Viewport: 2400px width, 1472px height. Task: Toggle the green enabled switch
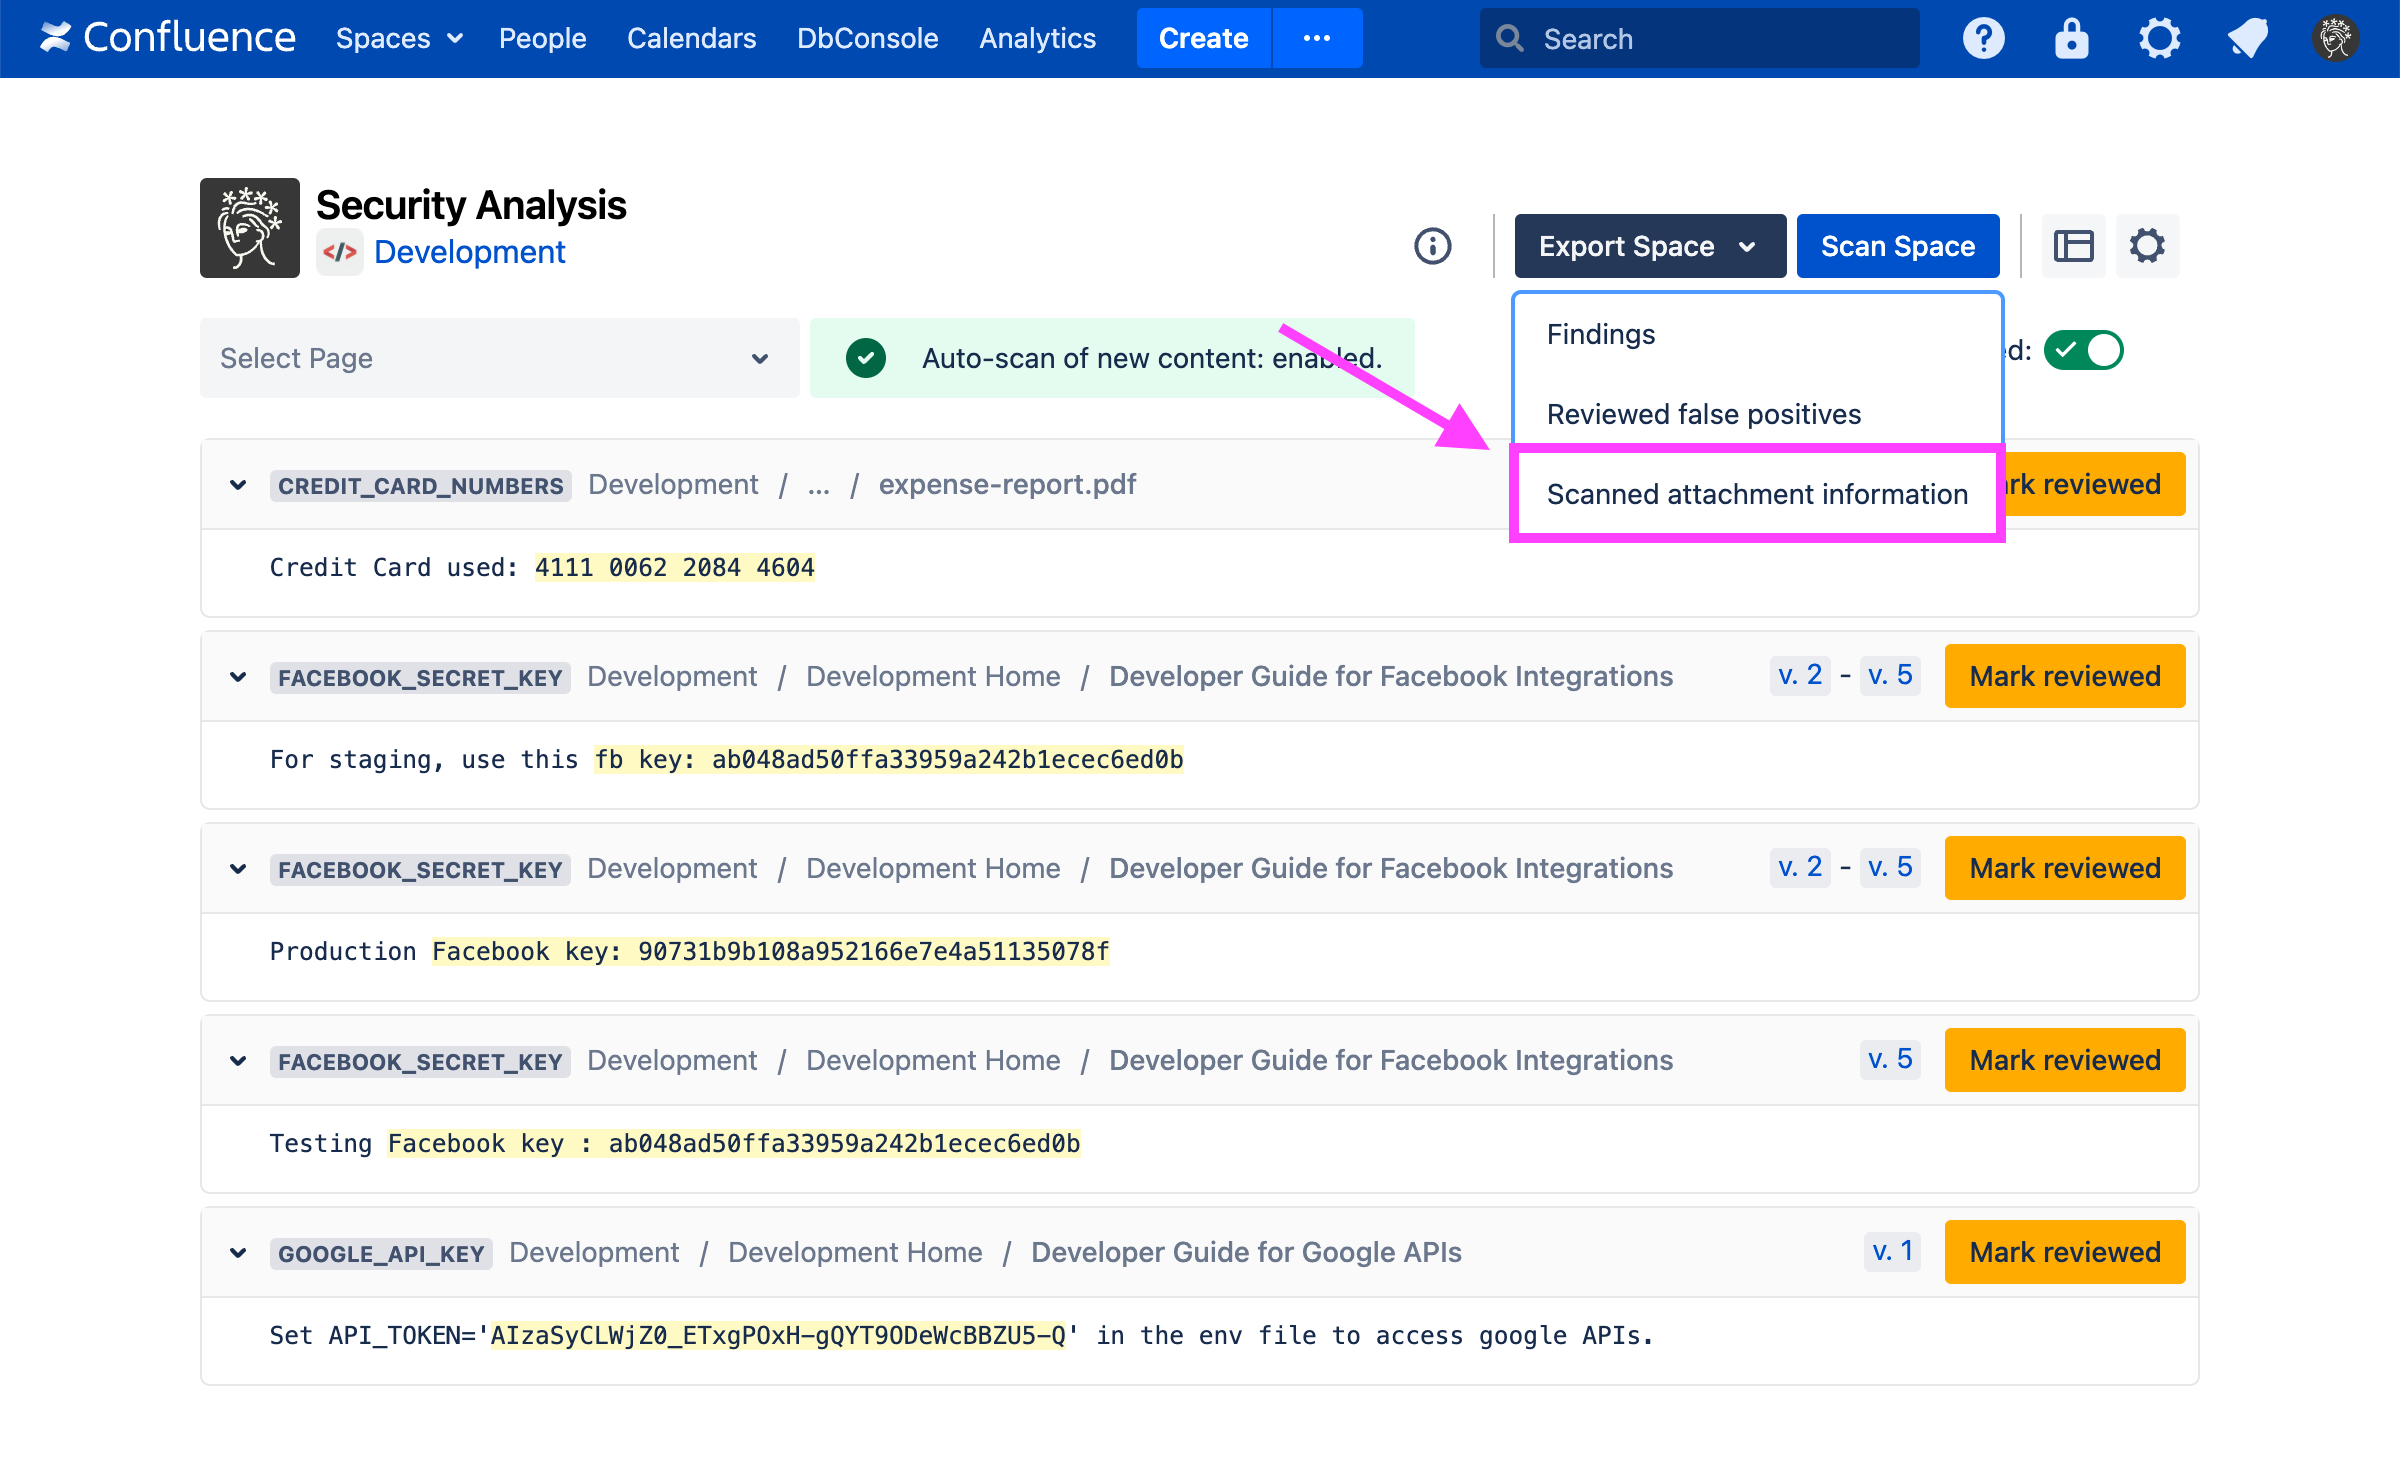(x=2083, y=351)
